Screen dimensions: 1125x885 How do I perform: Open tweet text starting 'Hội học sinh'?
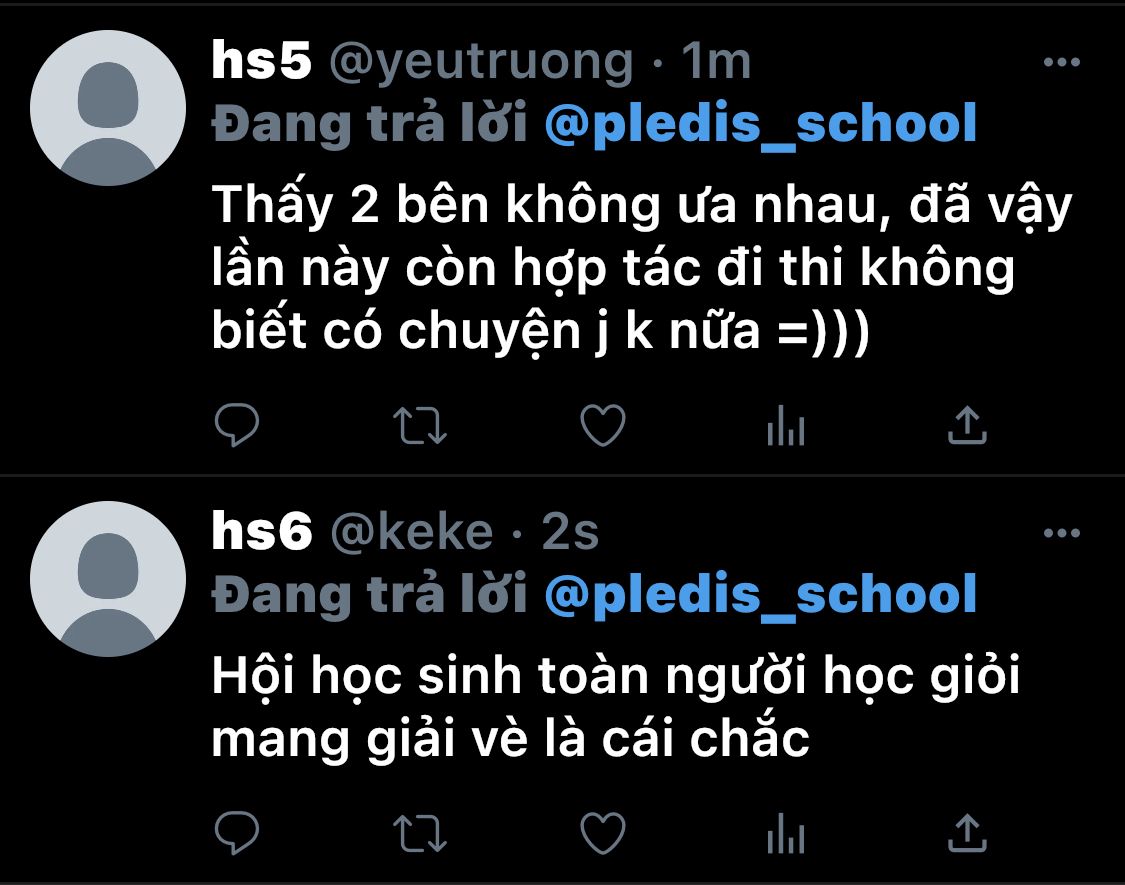(616, 707)
